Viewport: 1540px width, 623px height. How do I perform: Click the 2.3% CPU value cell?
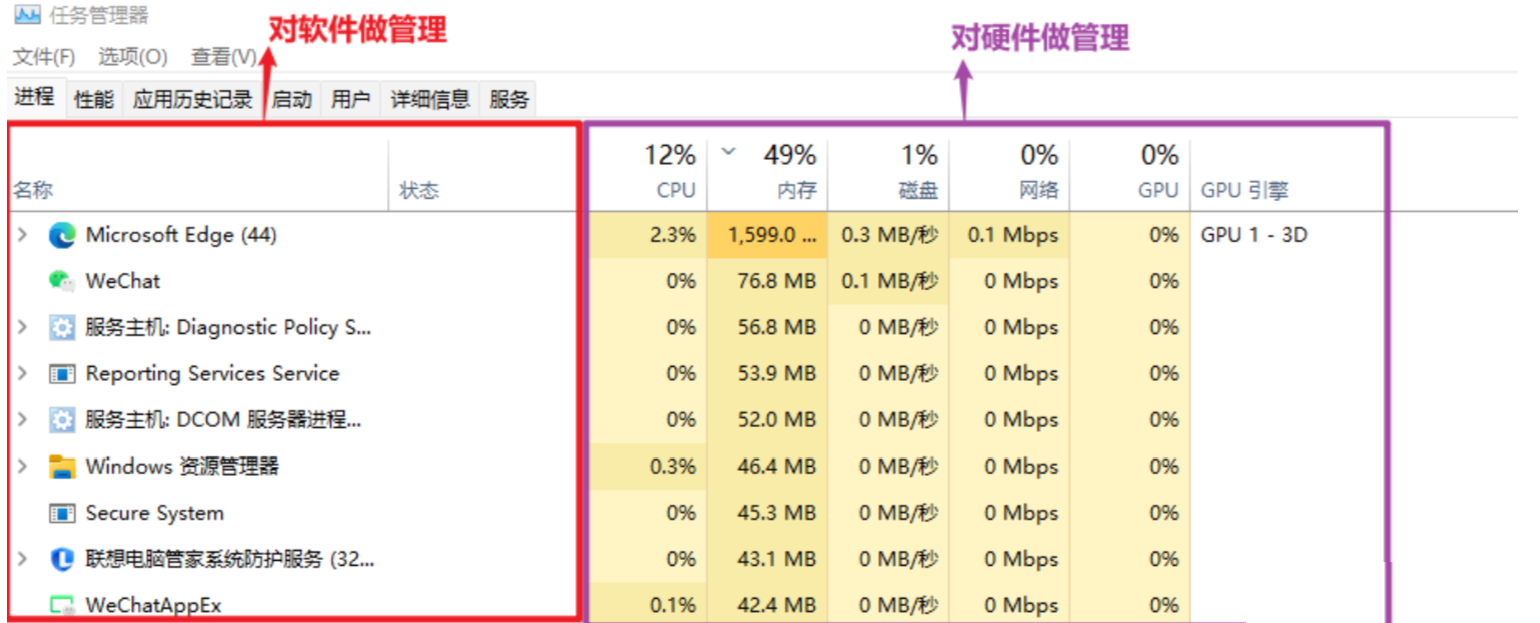(648, 235)
